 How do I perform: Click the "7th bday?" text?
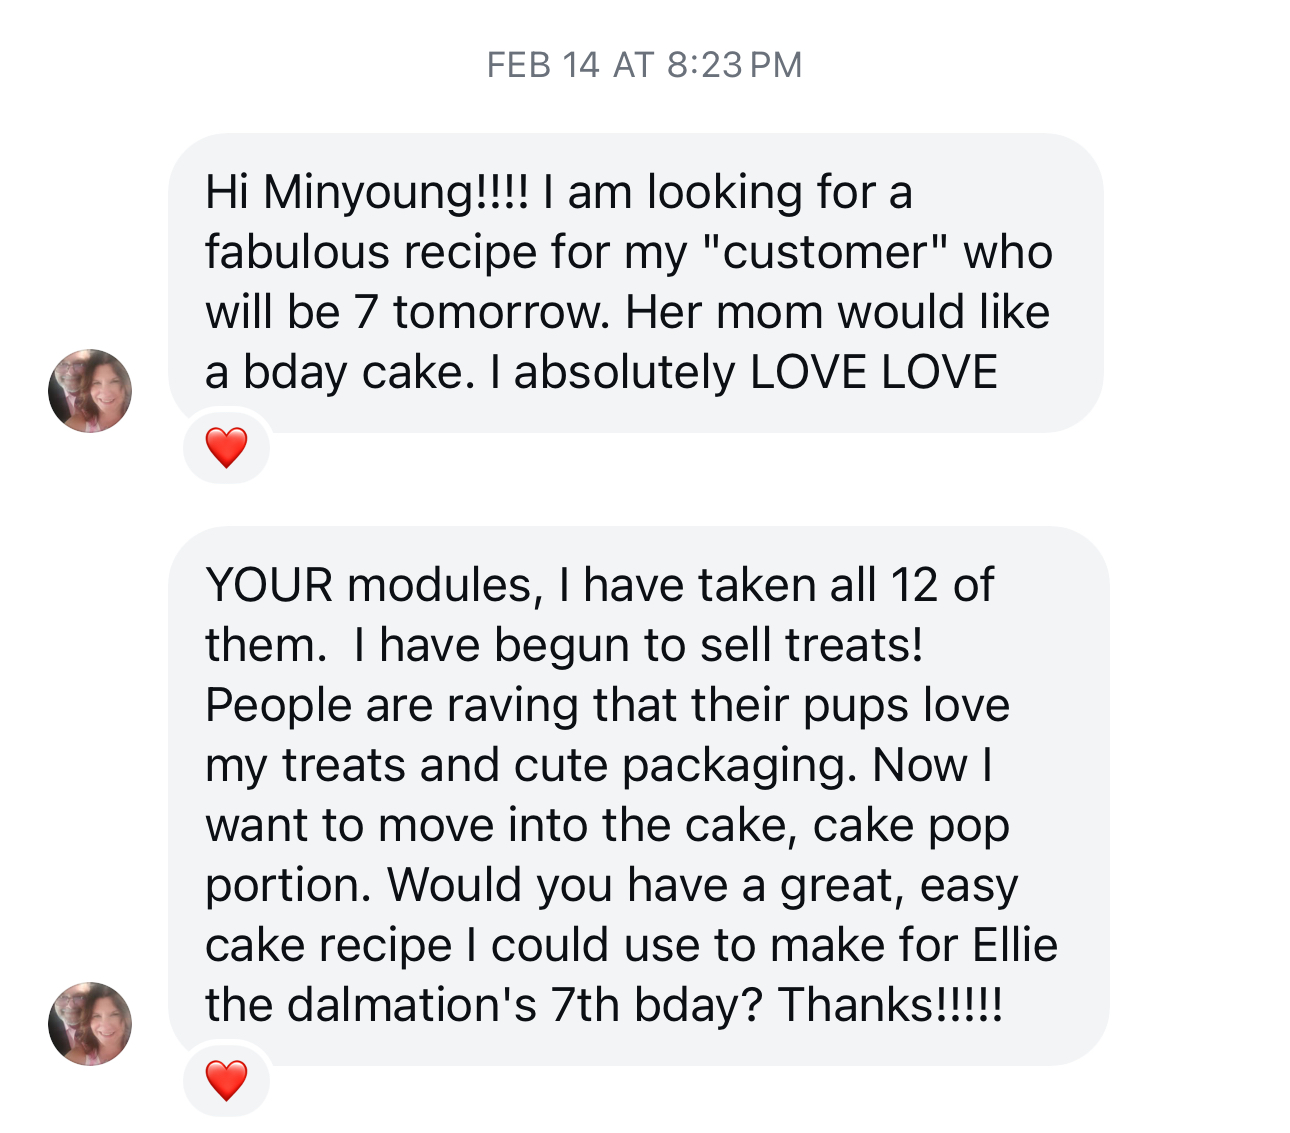point(657,1005)
